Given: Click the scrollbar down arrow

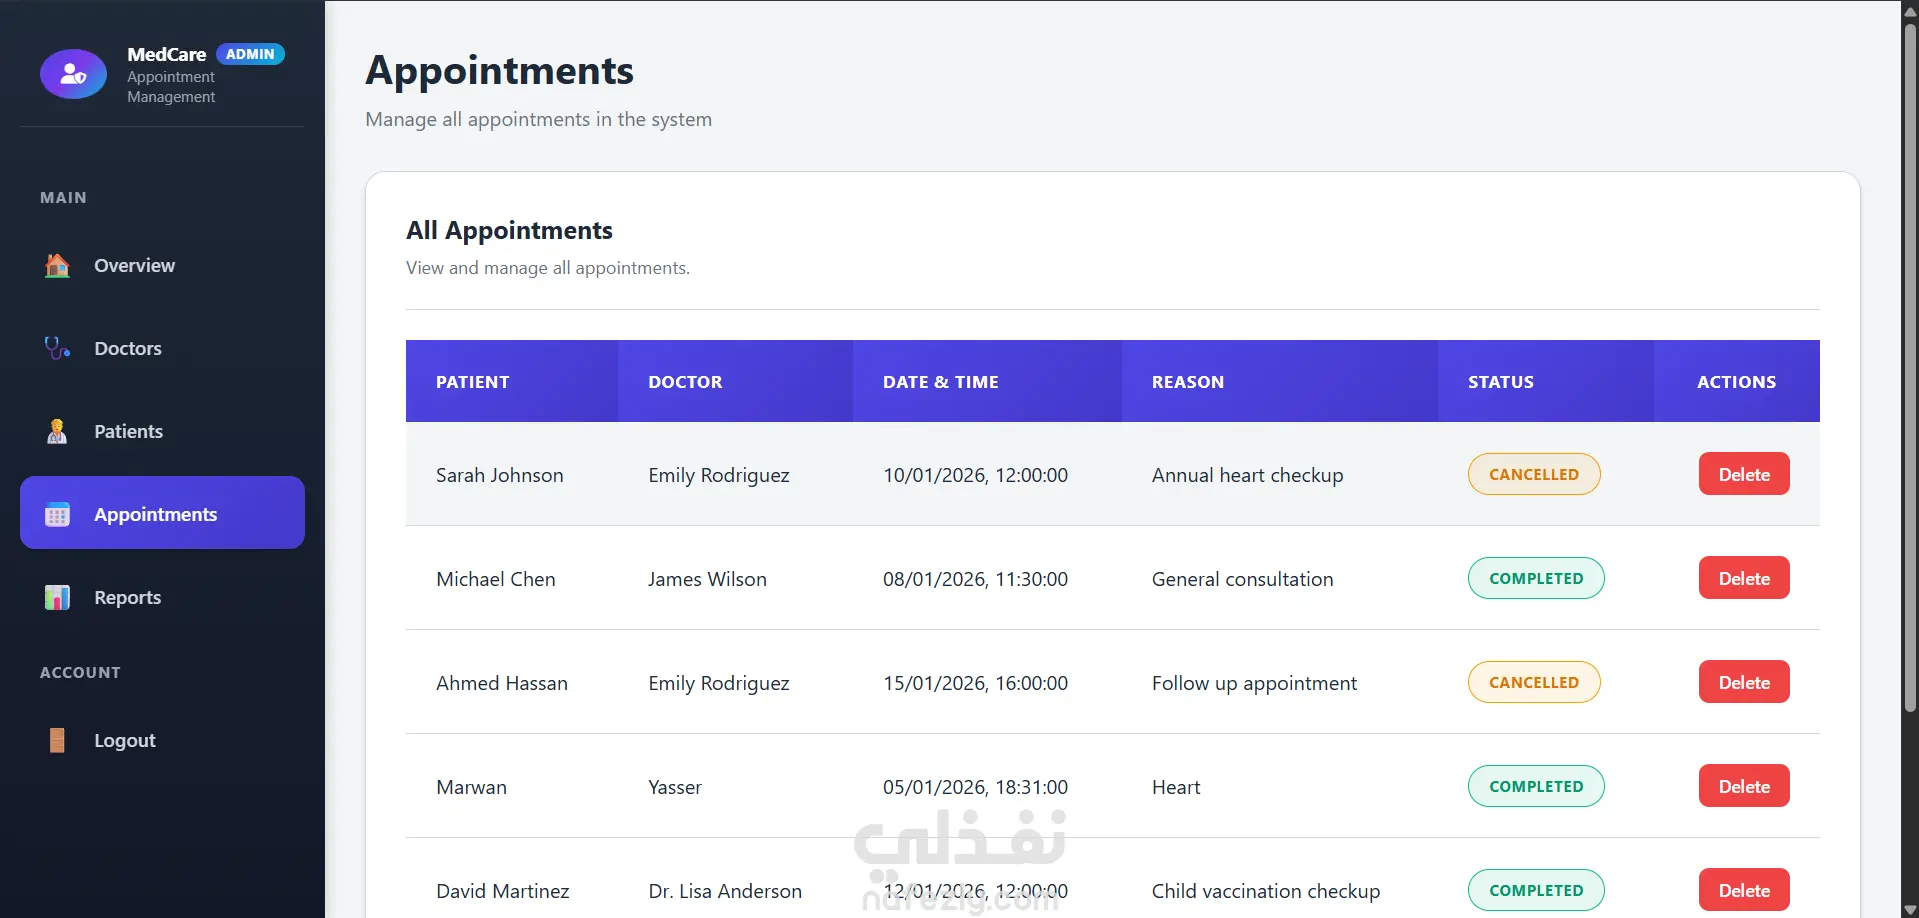Looking at the screenshot, I should click(1910, 910).
